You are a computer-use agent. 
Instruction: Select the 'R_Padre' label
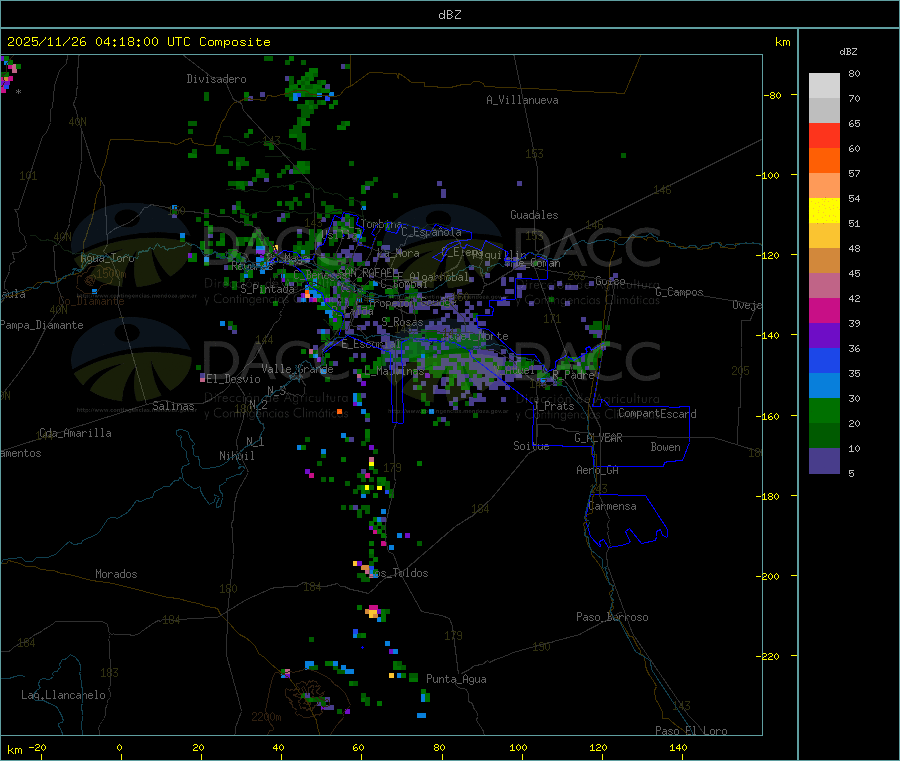573,375
